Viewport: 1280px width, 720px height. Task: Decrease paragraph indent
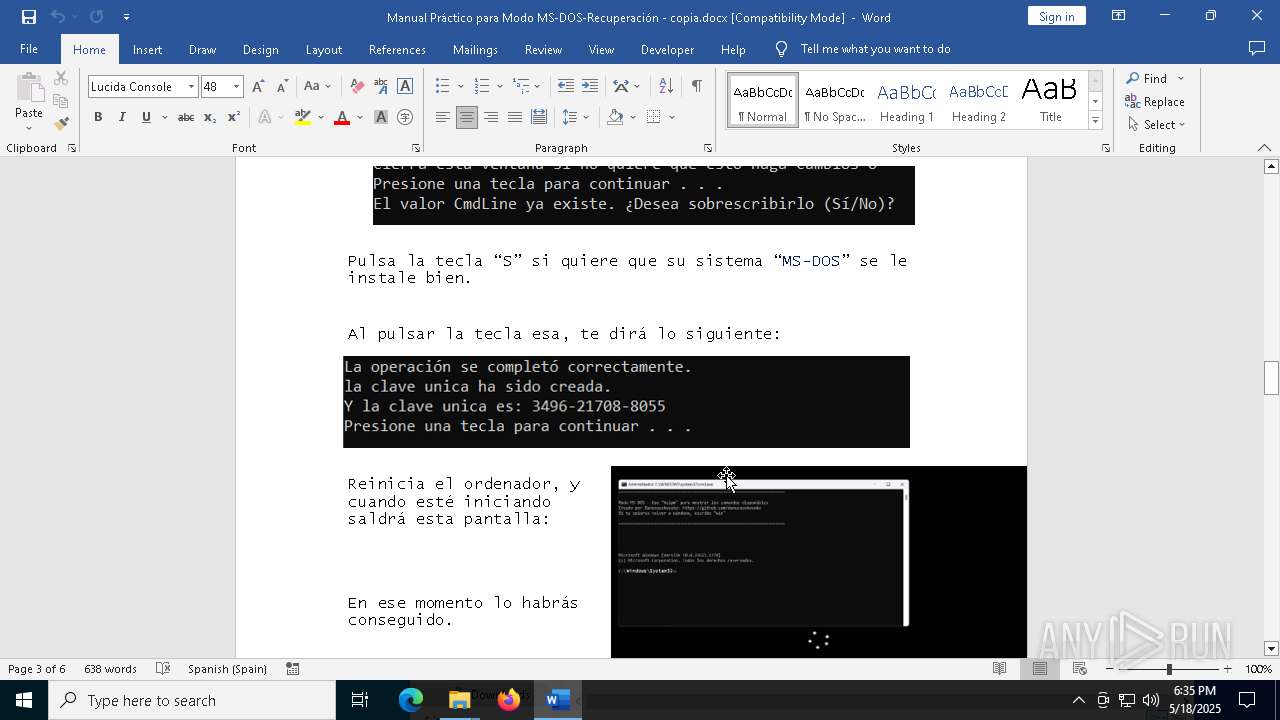tap(565, 87)
